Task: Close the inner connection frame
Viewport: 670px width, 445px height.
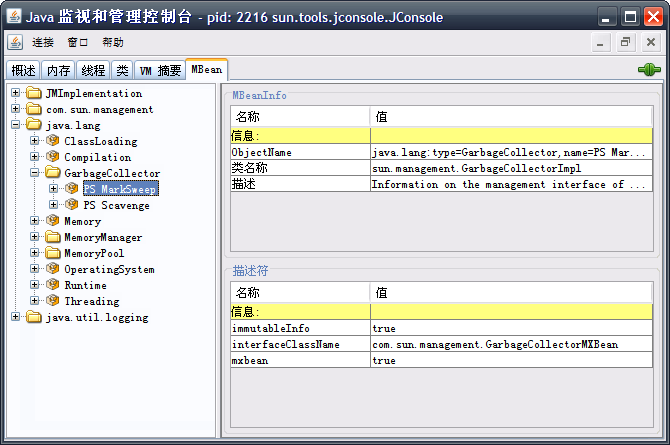Action: click(651, 42)
